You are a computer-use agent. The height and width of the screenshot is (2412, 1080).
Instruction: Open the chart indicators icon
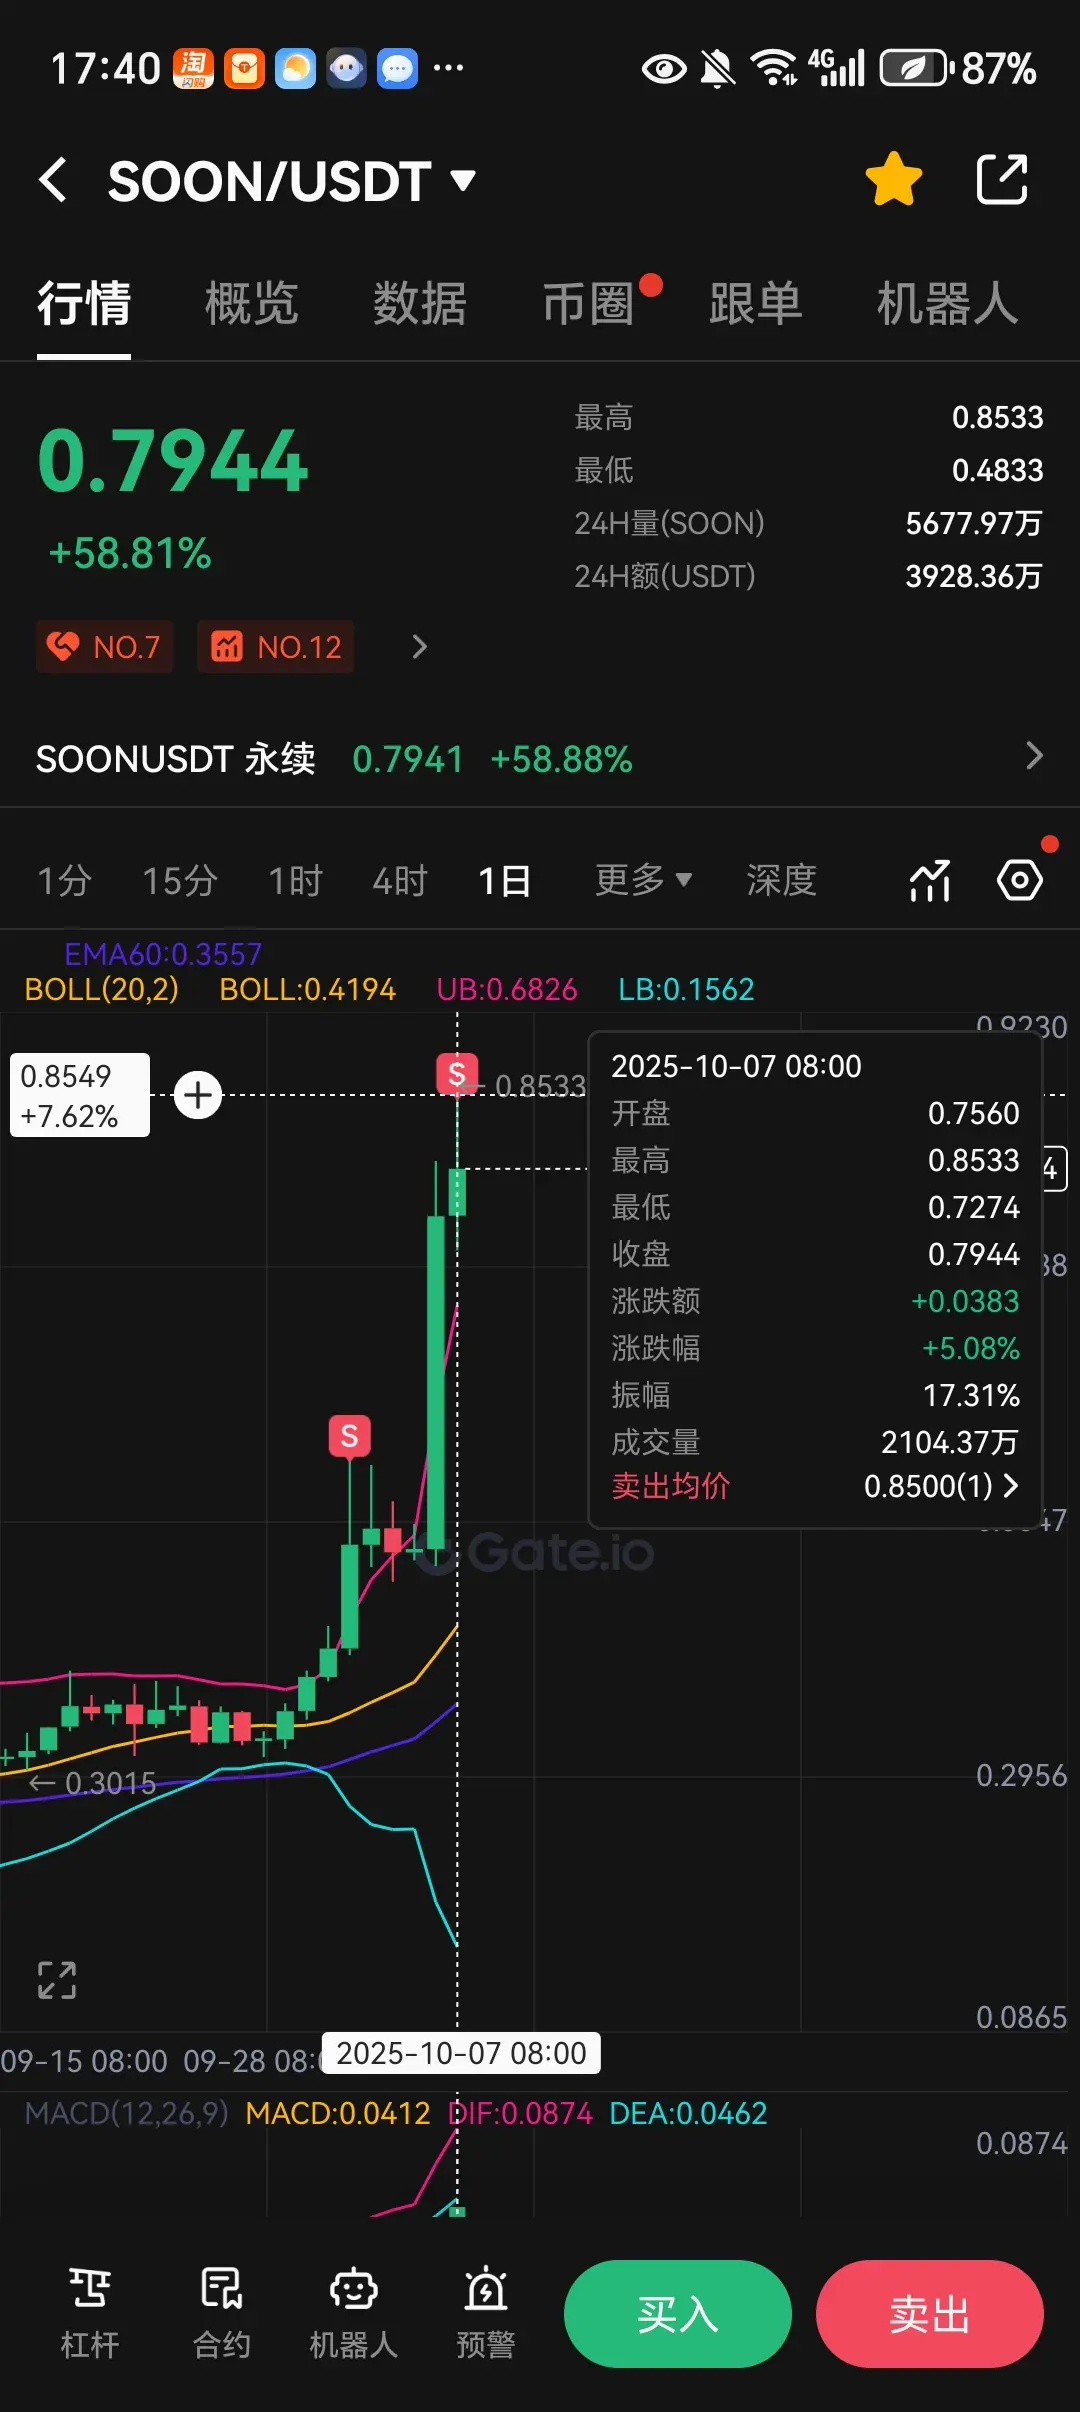[930, 881]
